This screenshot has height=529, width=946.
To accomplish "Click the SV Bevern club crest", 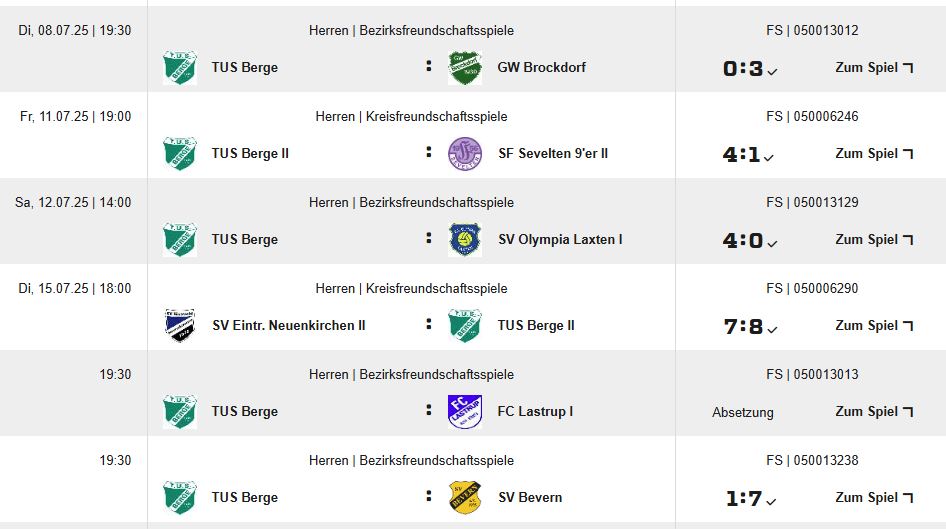I will [465, 498].
